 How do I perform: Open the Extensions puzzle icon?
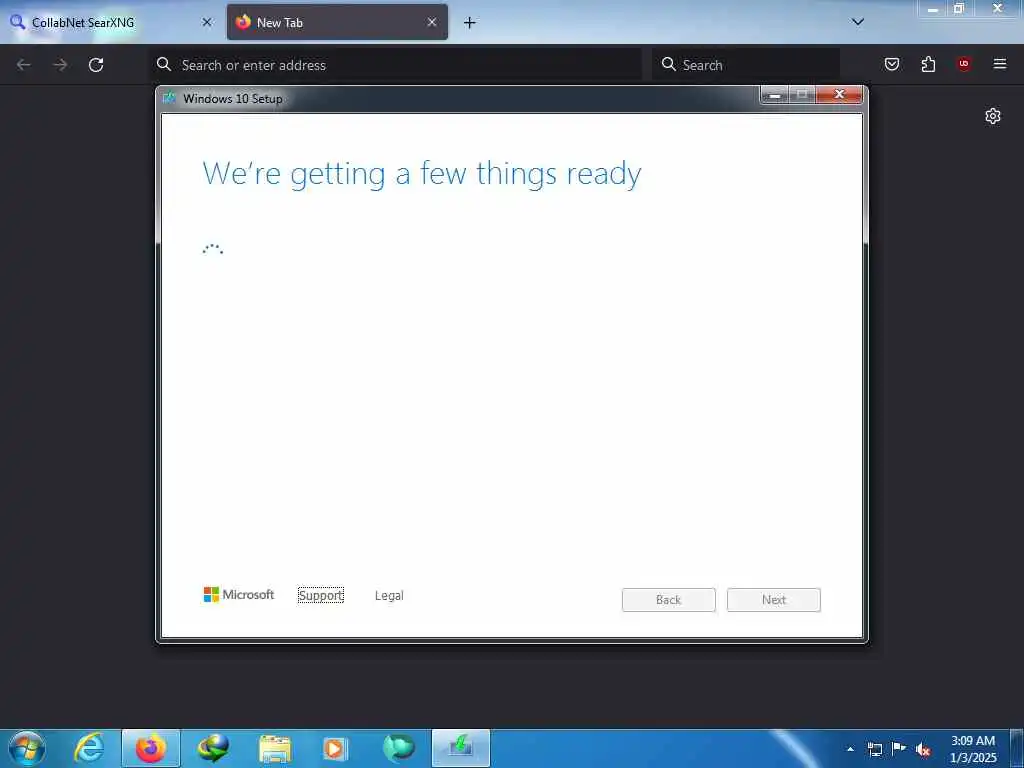click(928, 64)
